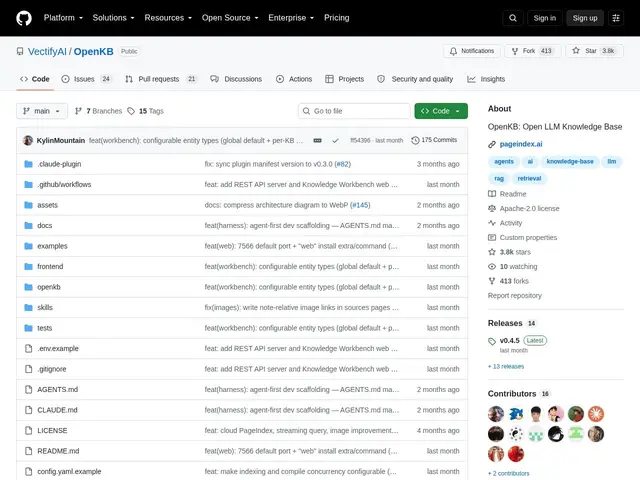The height and width of the screenshot is (480, 640).
Task: Click the repository icon beside VectifyAI
Action: pos(20,51)
